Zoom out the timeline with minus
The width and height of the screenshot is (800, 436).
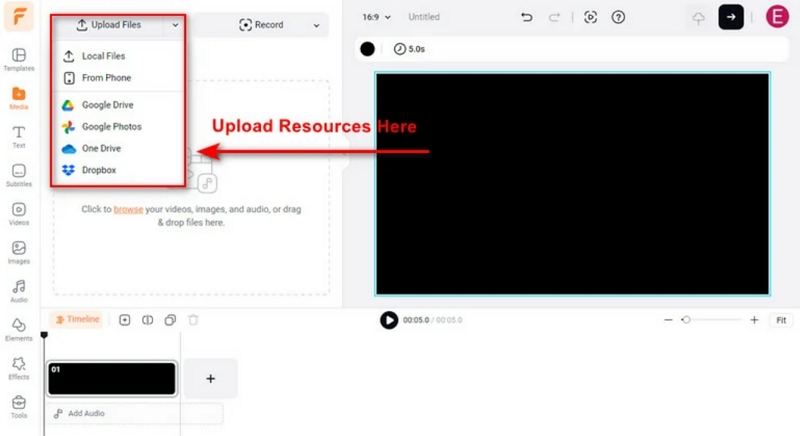pyautogui.click(x=668, y=320)
